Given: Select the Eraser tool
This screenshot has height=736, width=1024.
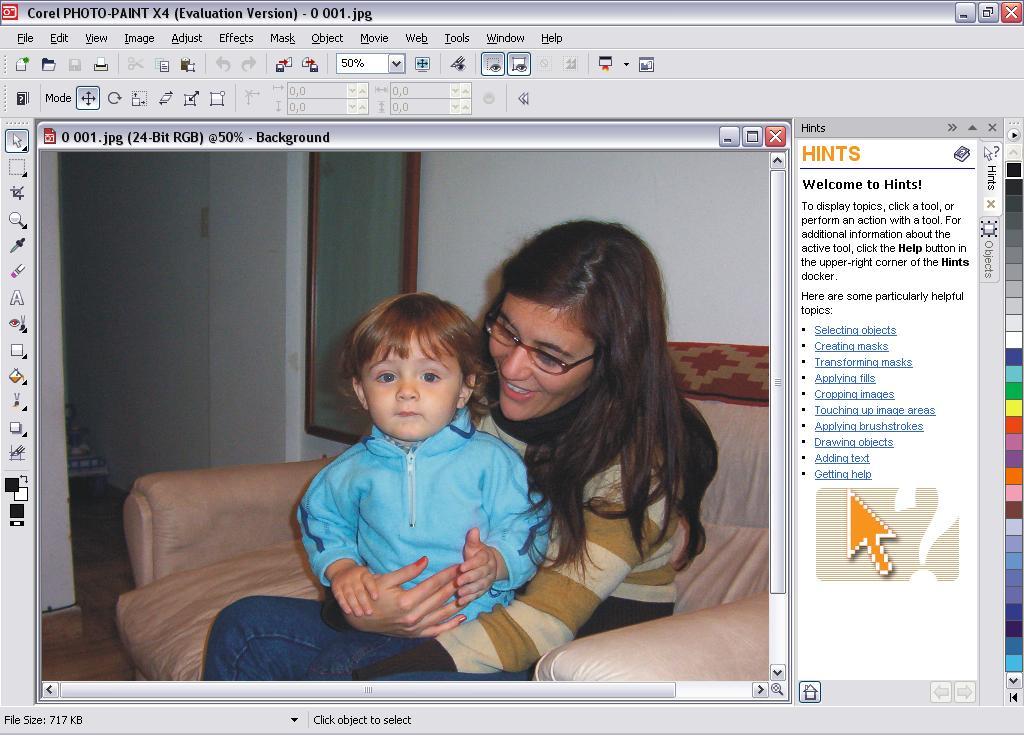Looking at the screenshot, I should click(16, 272).
